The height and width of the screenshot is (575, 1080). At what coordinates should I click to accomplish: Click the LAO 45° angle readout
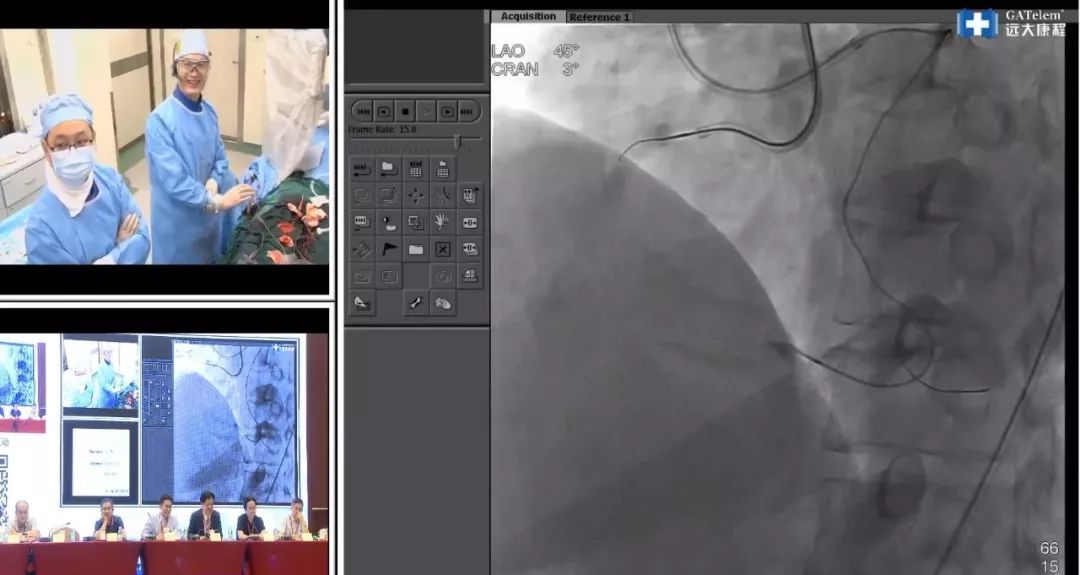coord(536,51)
